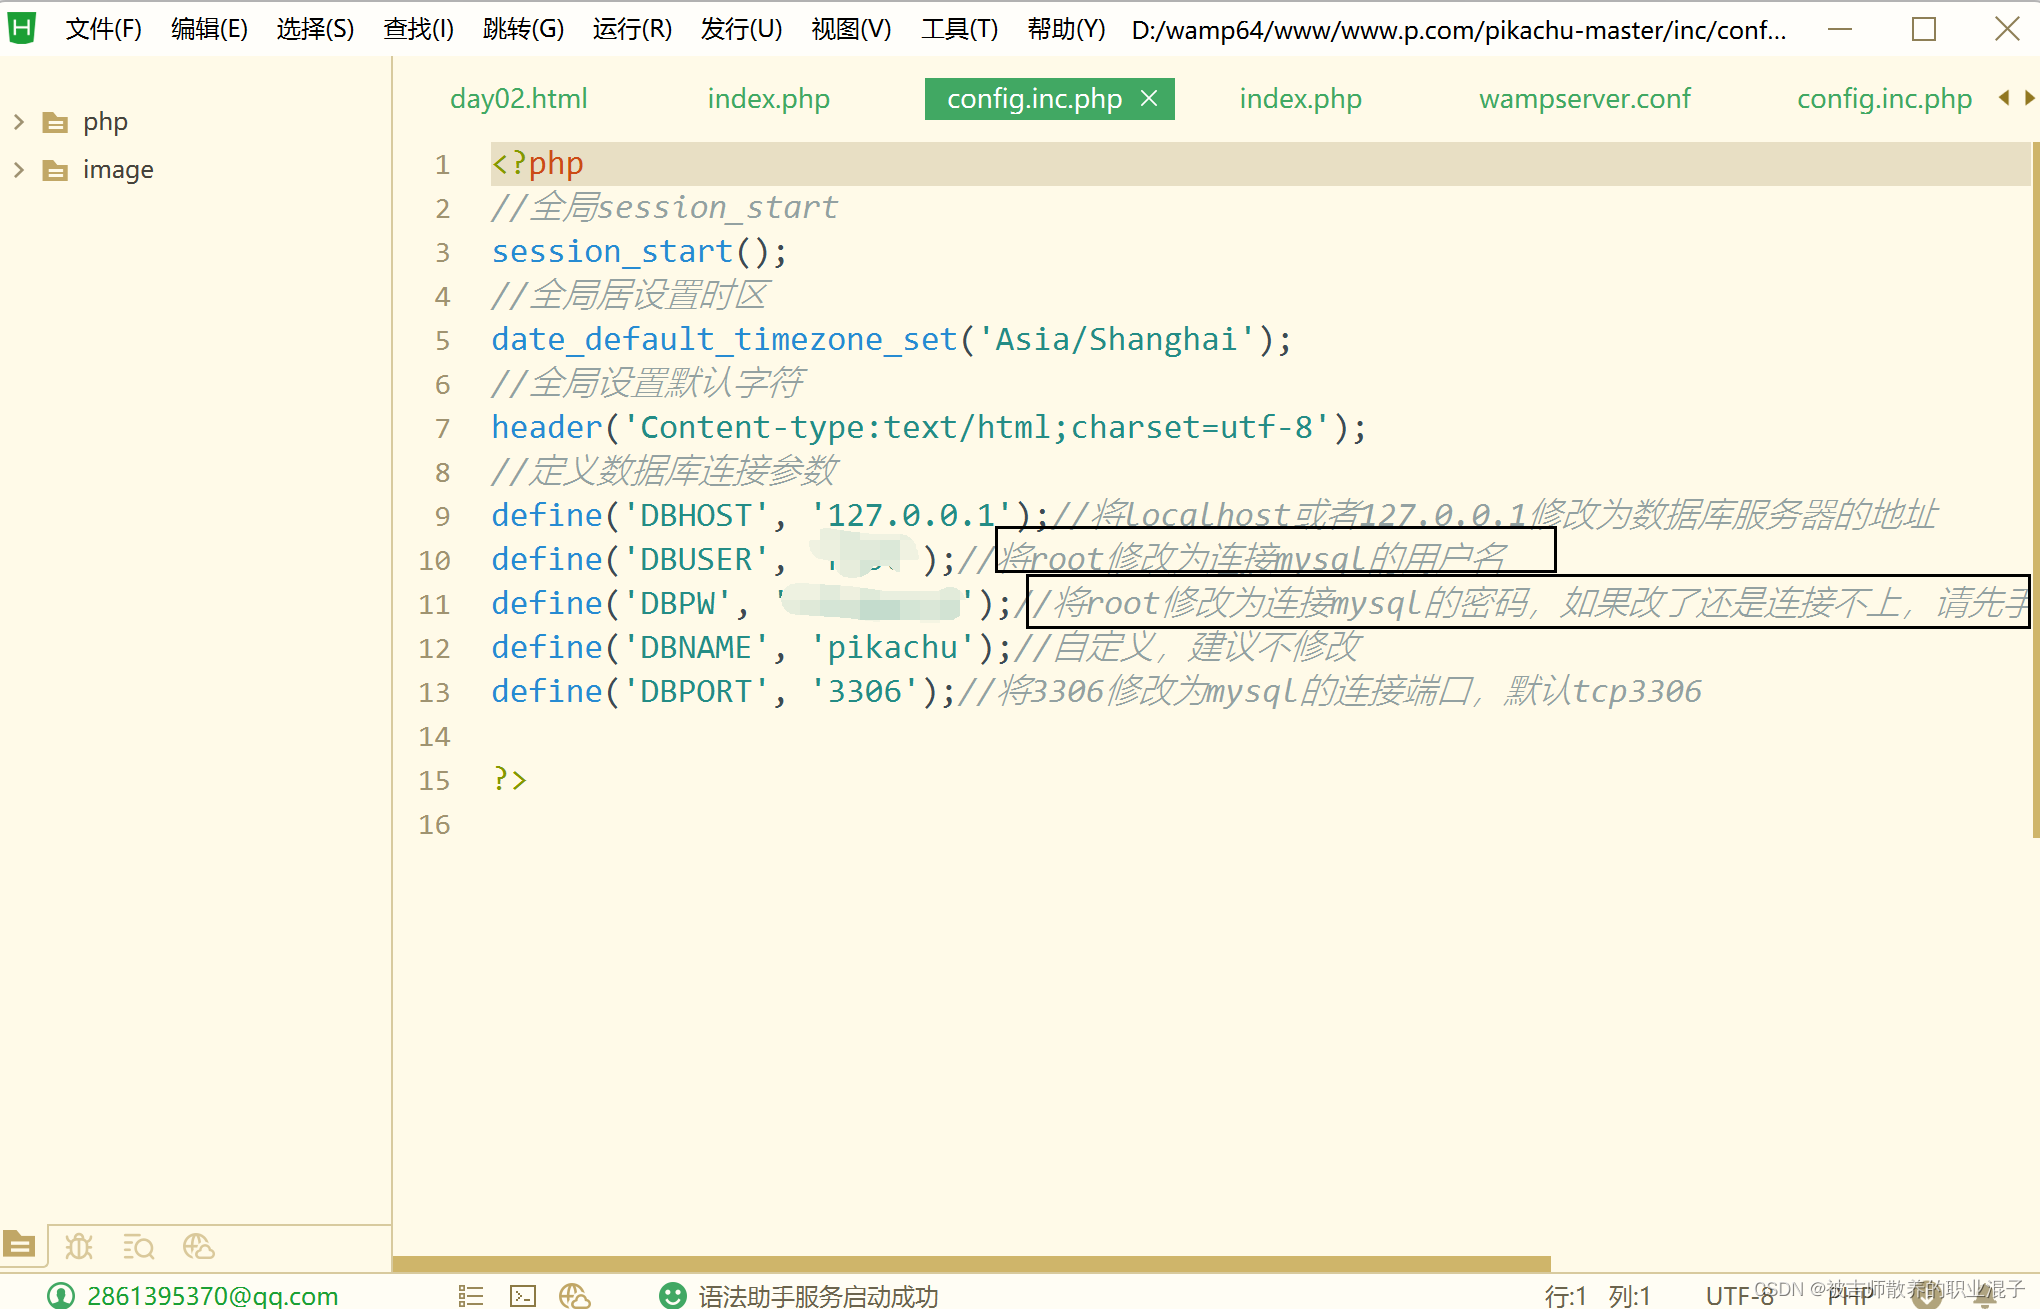Expand the image folder in tree
This screenshot has width=2040, height=1309.
coord(19,170)
